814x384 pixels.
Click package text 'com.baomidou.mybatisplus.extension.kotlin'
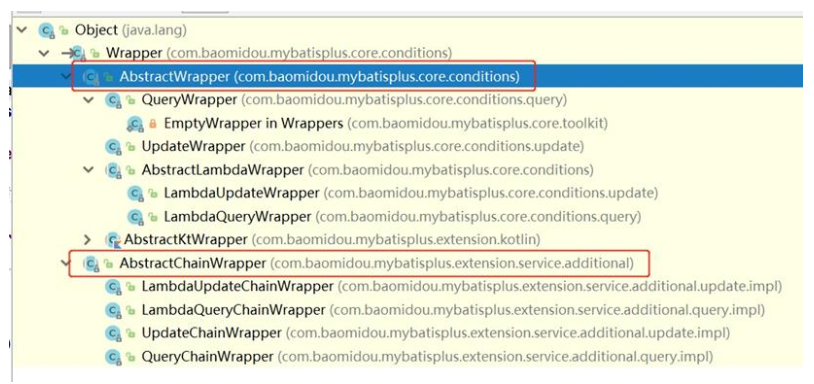396,240
